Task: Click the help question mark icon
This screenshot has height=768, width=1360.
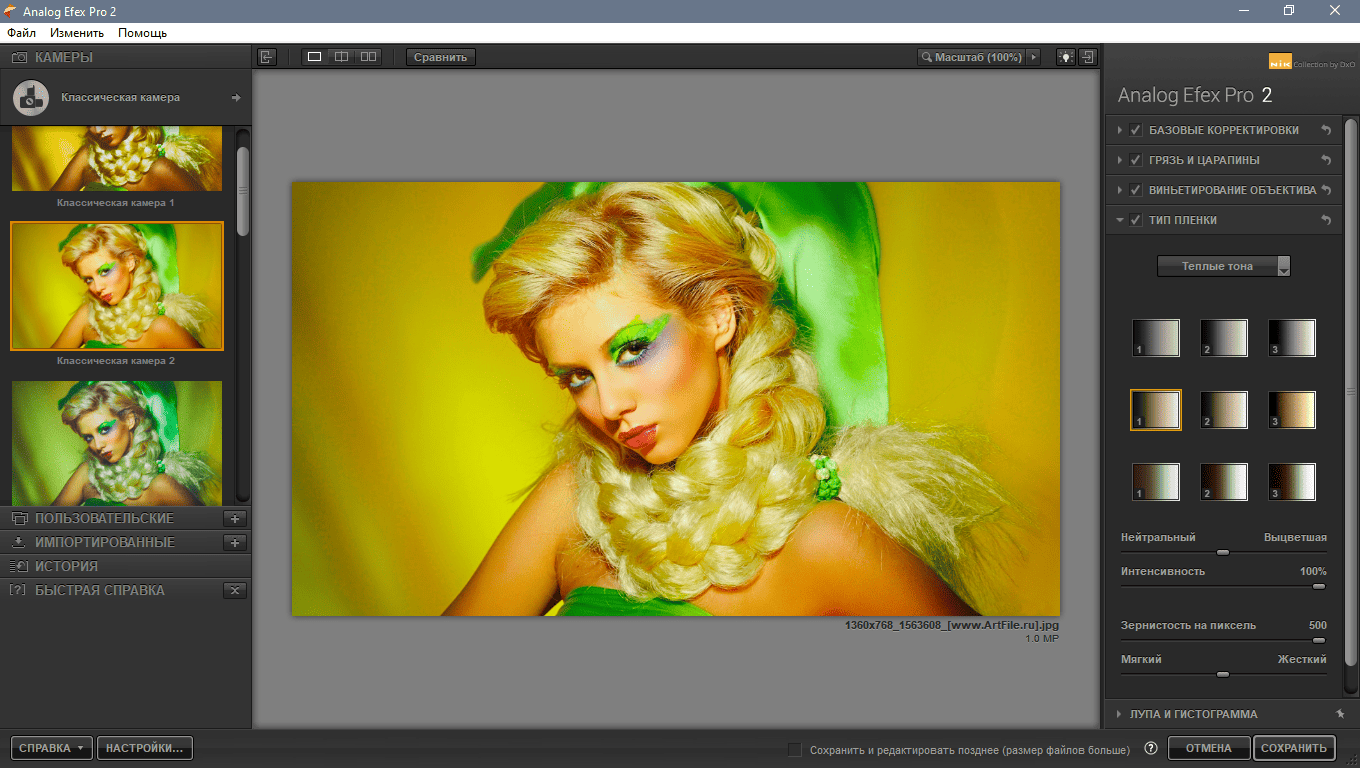Action: tap(1151, 748)
